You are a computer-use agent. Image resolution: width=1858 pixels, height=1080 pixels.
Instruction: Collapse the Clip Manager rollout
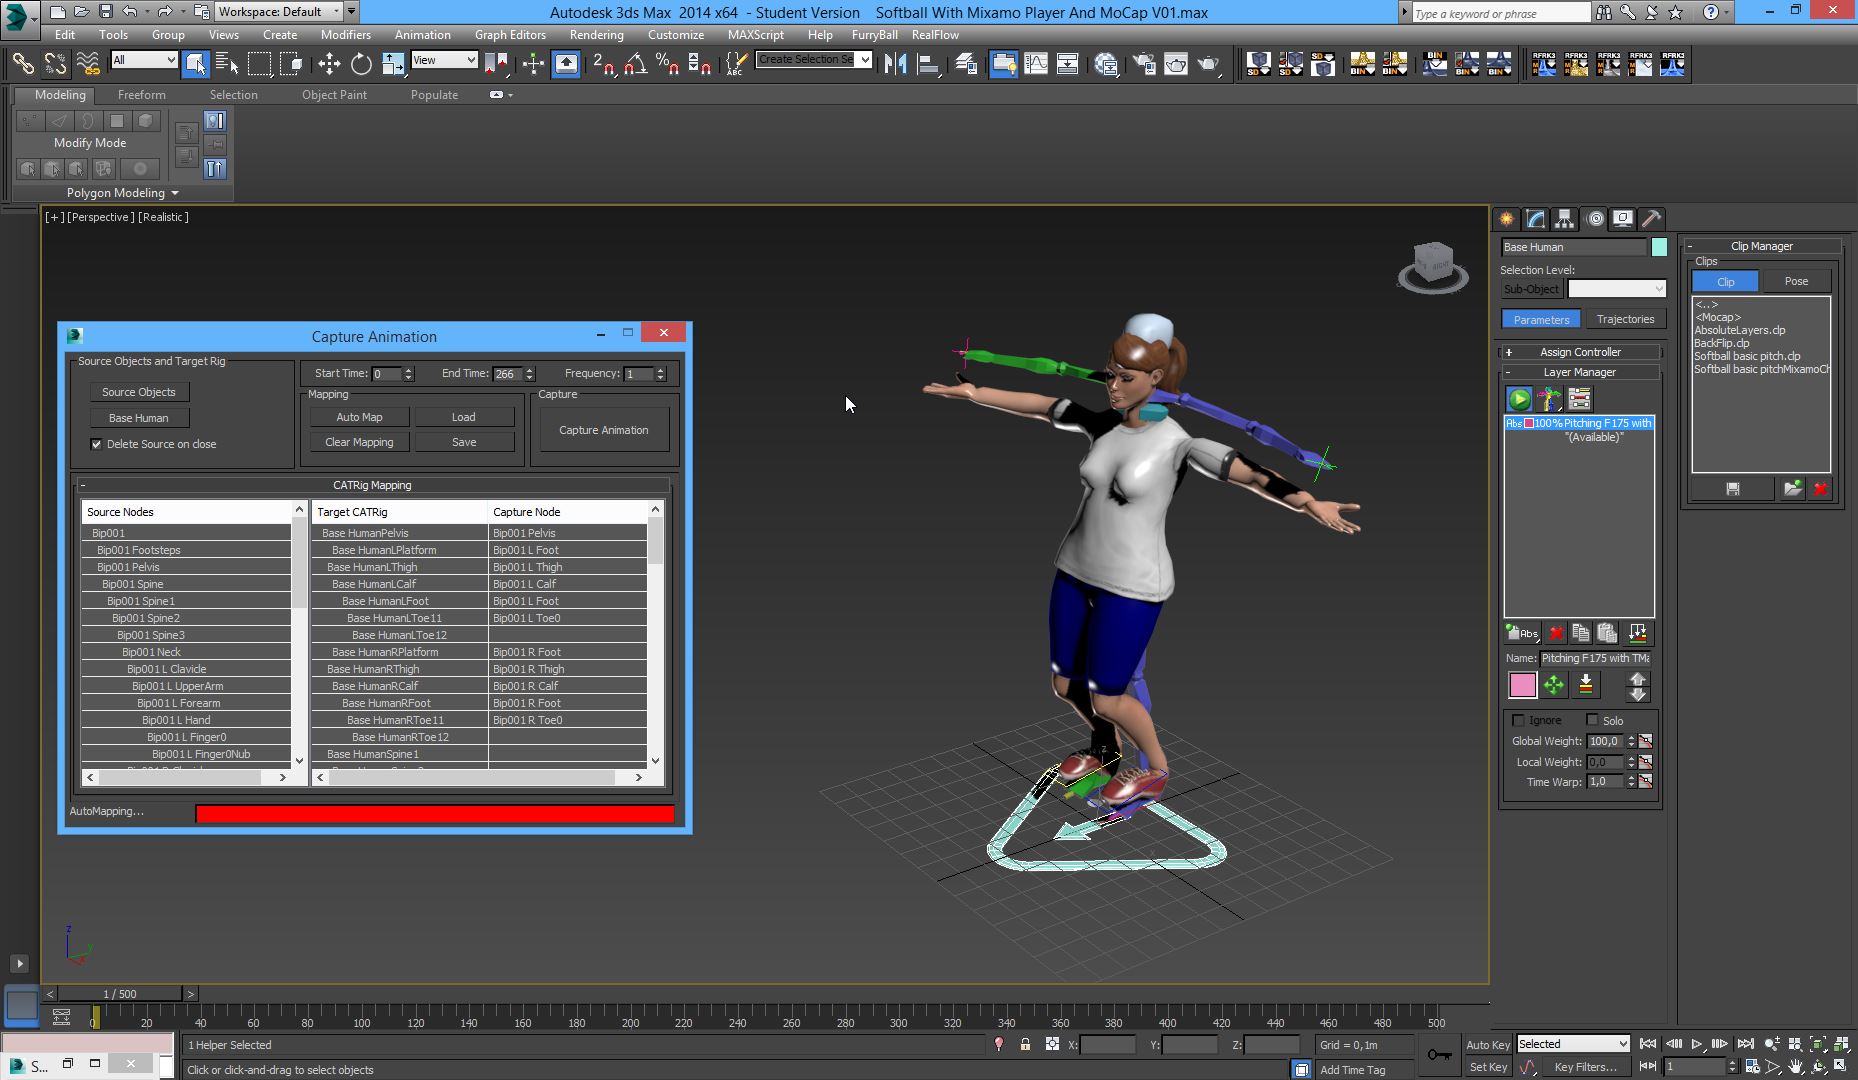coord(1762,246)
